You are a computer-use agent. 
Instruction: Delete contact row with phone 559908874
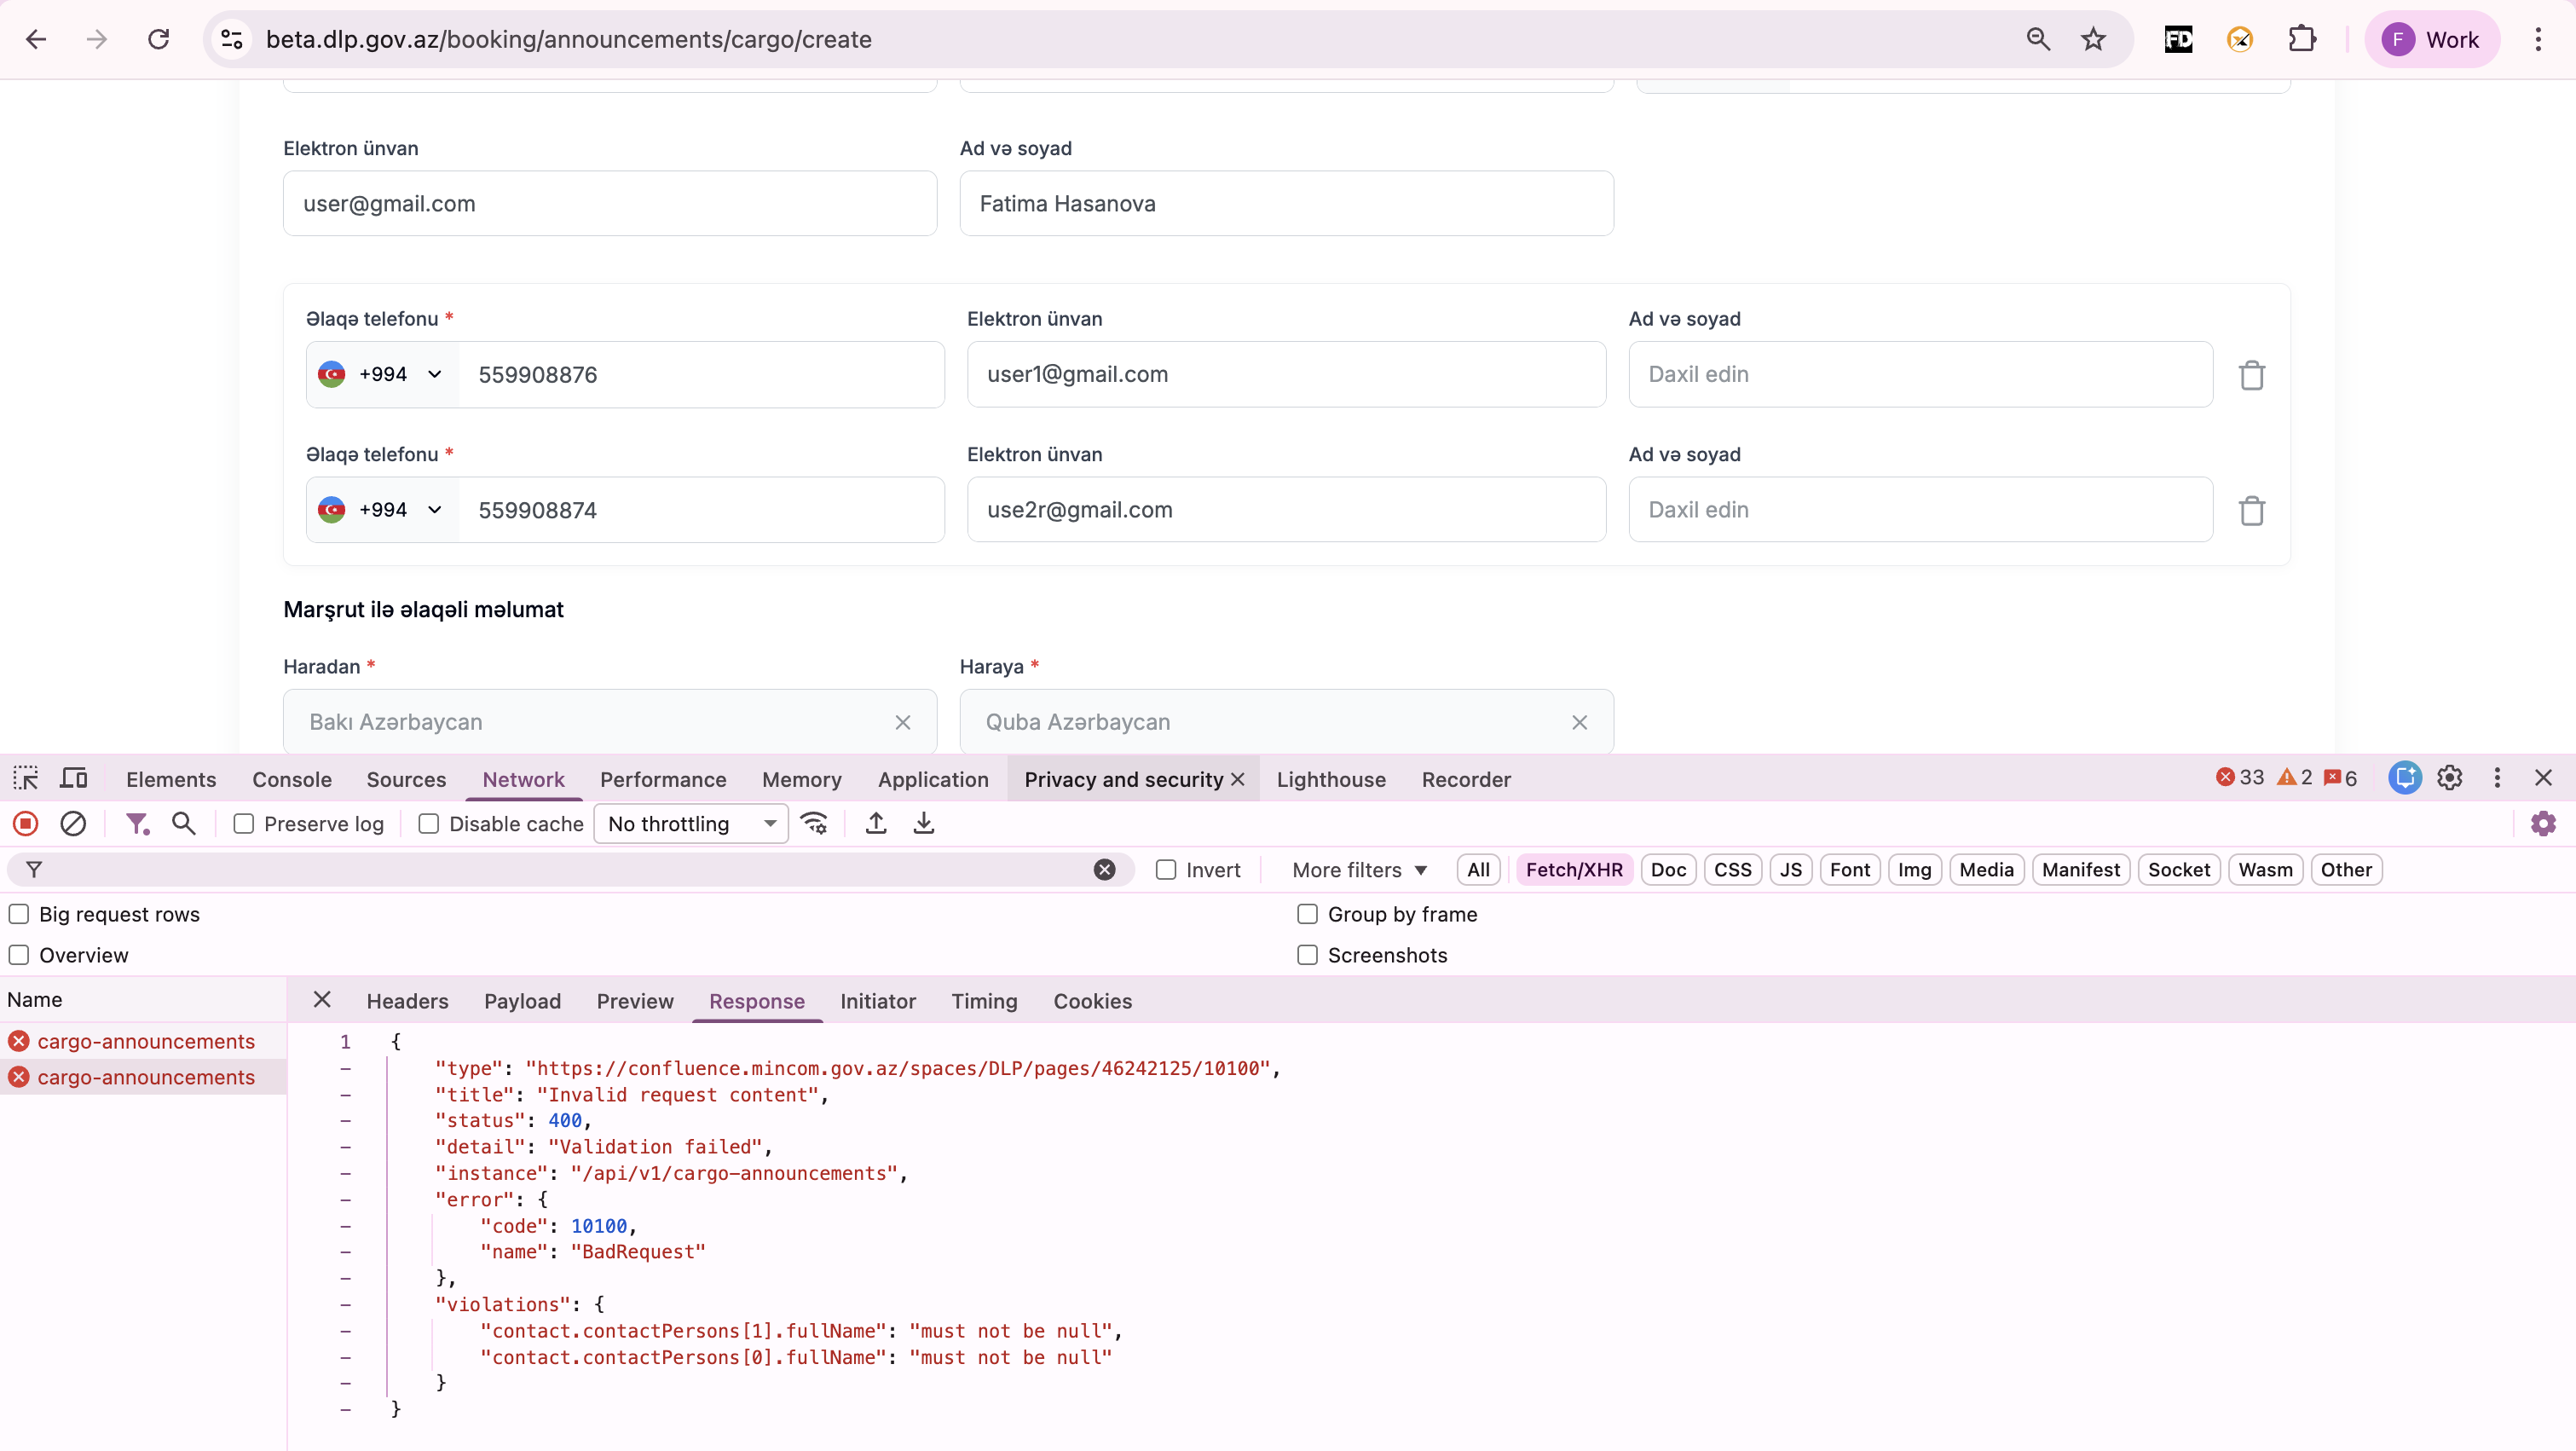point(2251,510)
